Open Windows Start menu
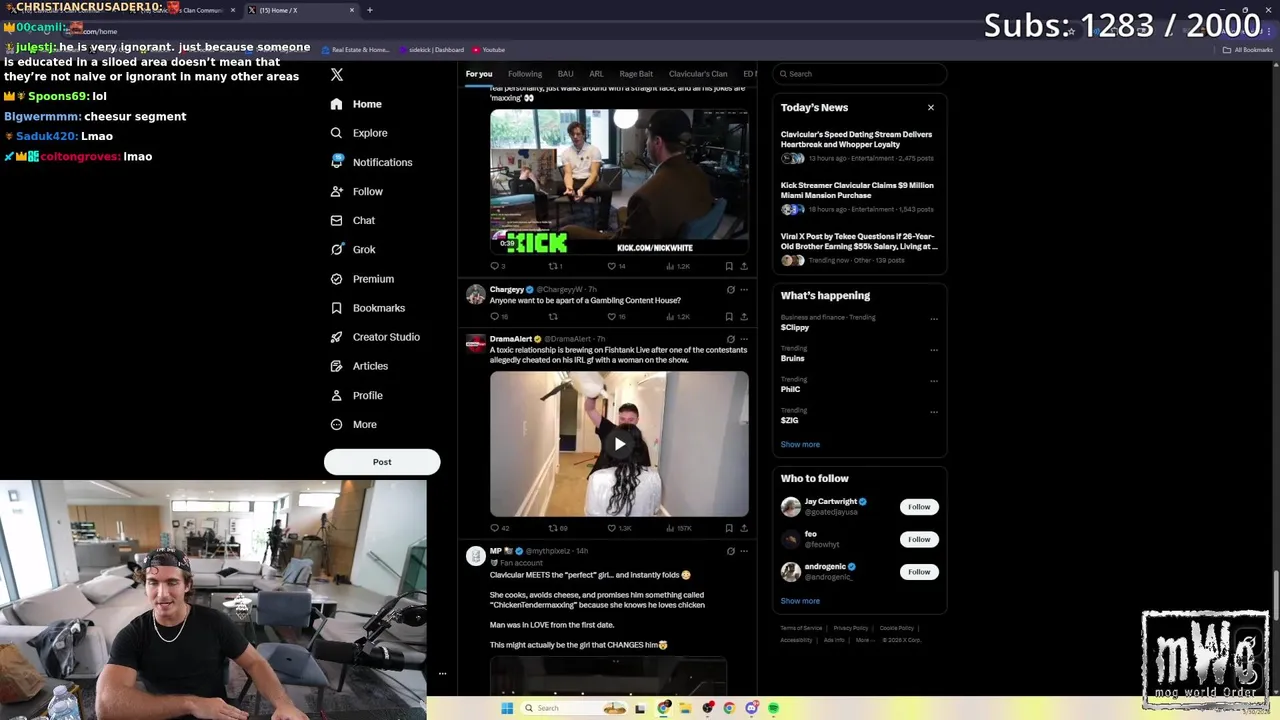This screenshot has width=1280, height=720. coord(507,708)
